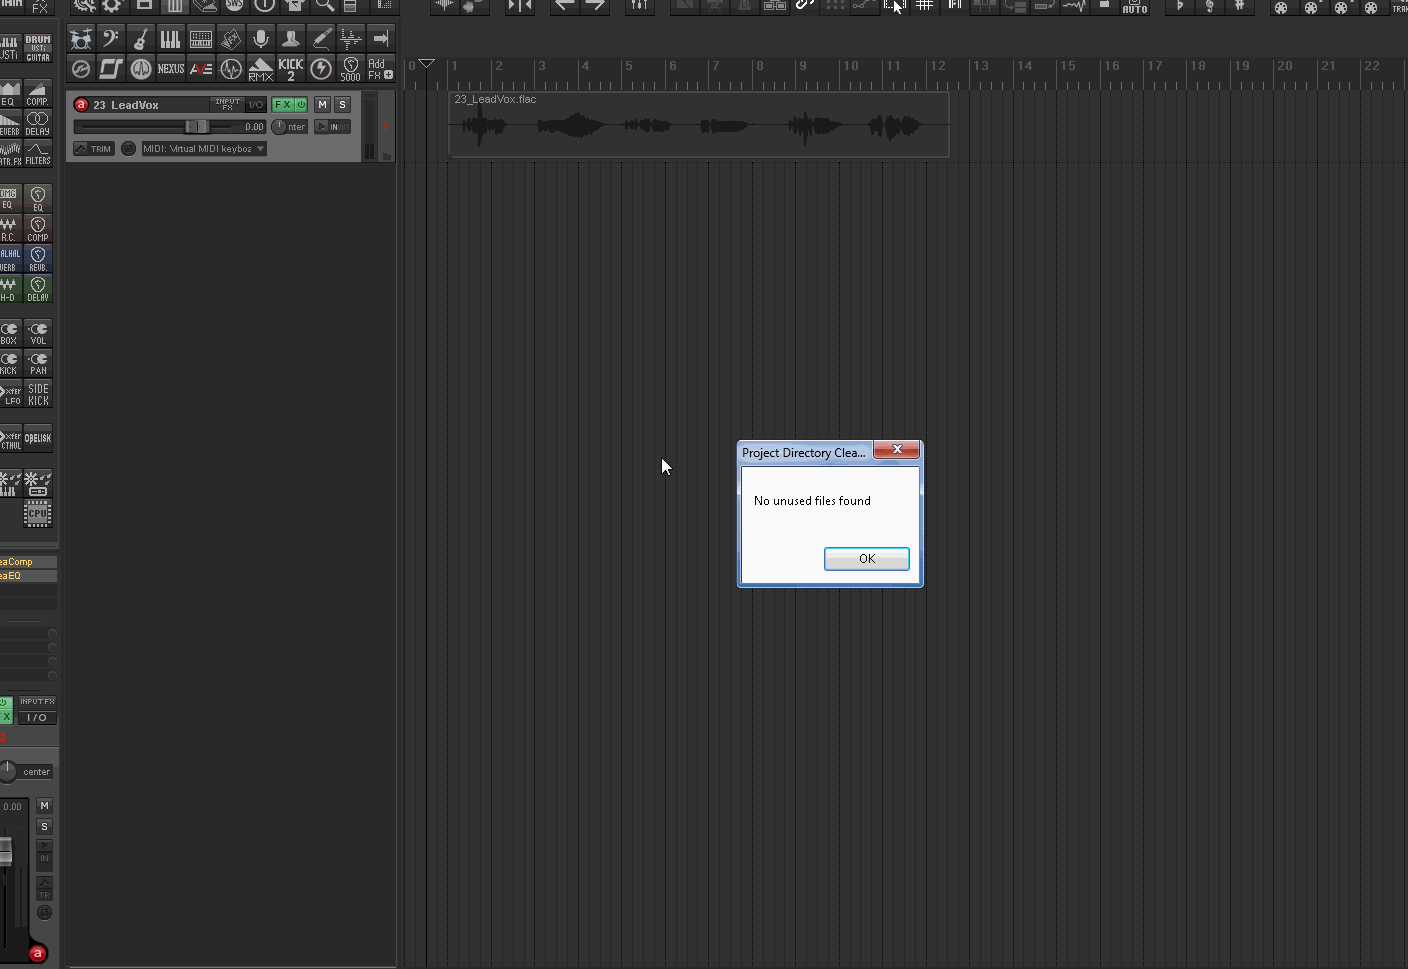Viewport: 1408px width, 969px height.
Task: Toggle input monitoring on LeadVox track
Action: [321, 127]
